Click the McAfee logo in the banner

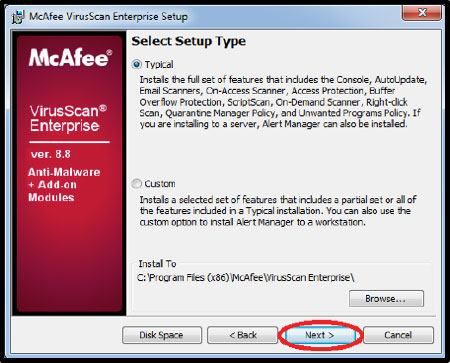[70, 58]
